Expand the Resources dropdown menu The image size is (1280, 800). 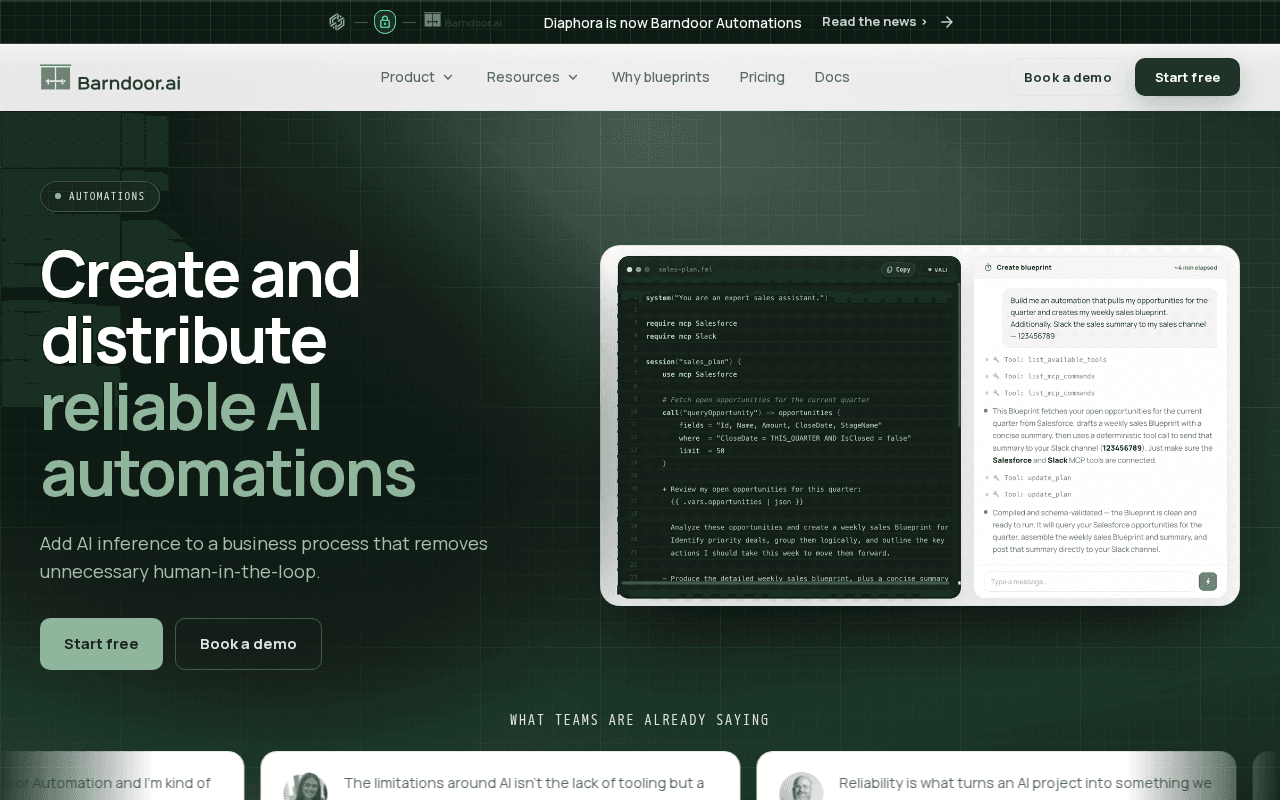532,77
